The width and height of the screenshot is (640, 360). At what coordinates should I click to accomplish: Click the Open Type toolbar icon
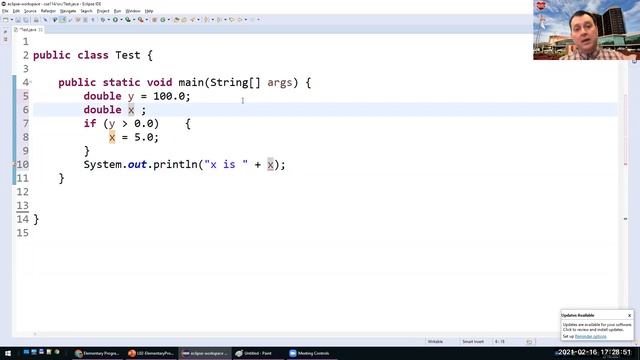176,20
